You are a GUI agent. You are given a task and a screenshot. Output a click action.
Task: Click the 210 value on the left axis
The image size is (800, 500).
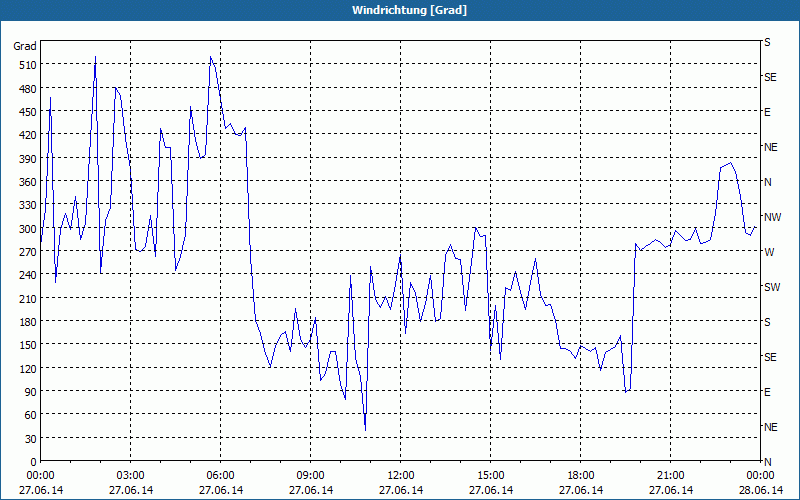(x=28, y=298)
